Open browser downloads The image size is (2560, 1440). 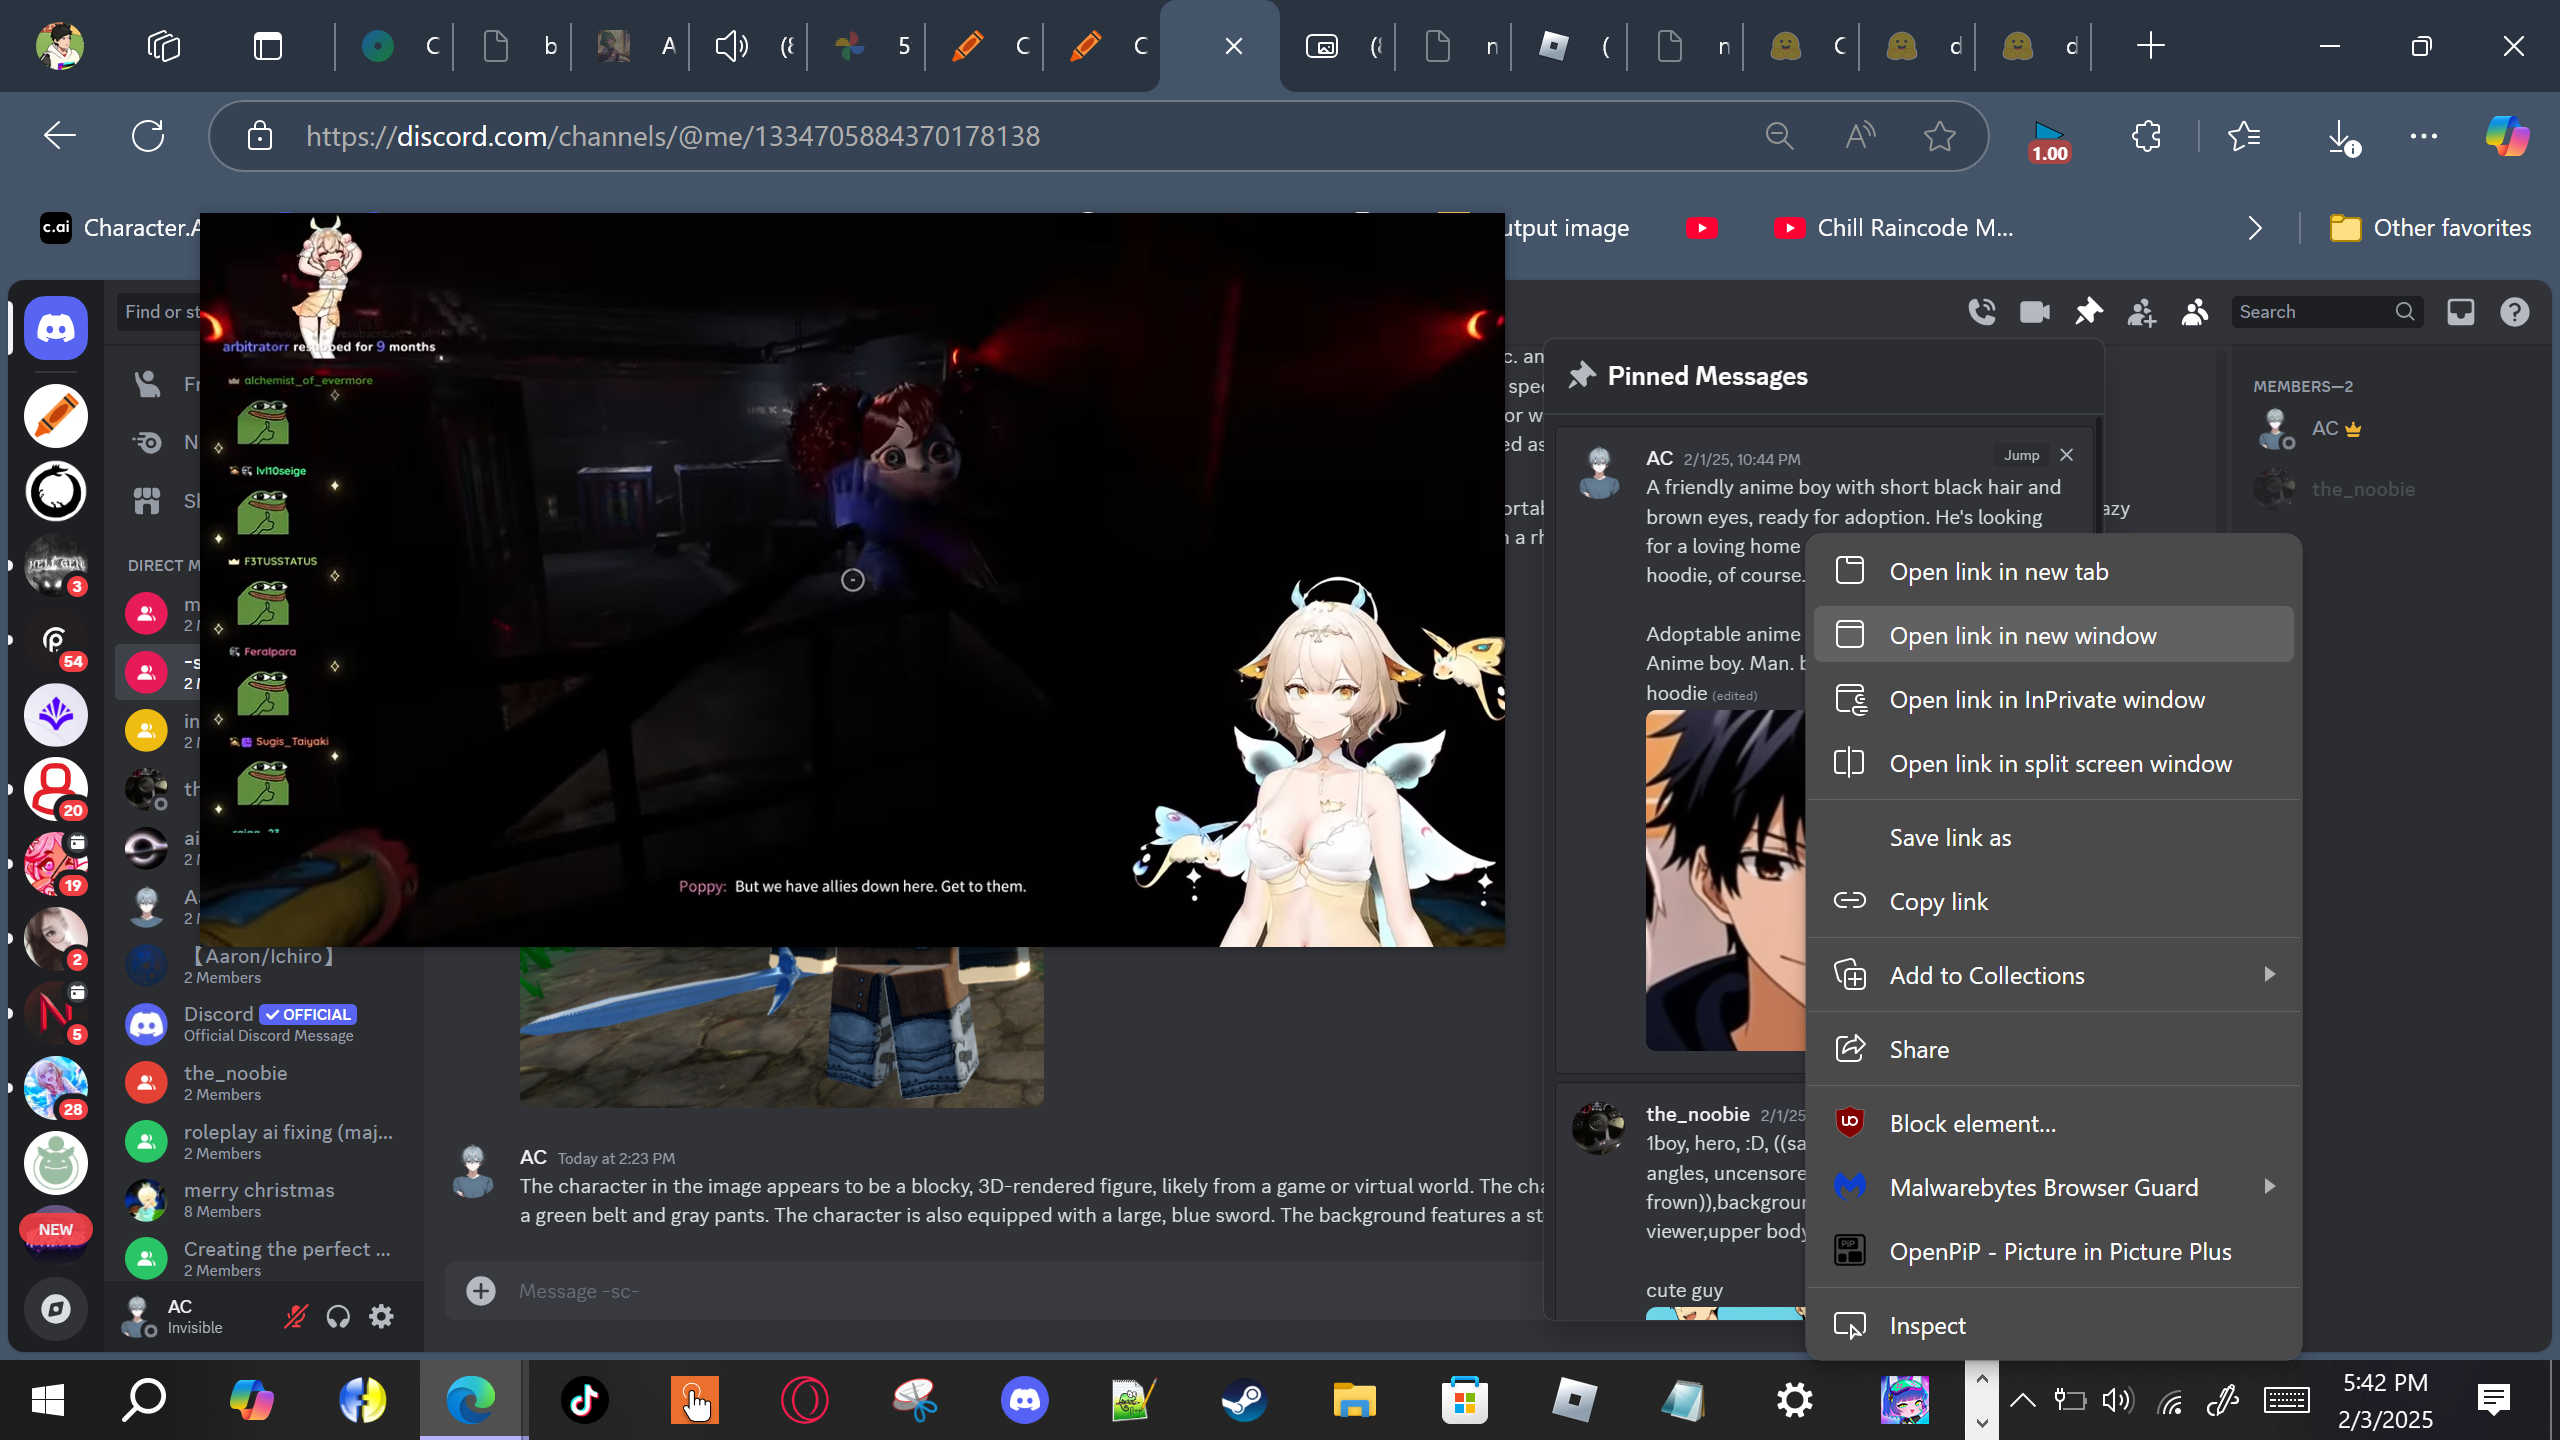[x=2341, y=136]
